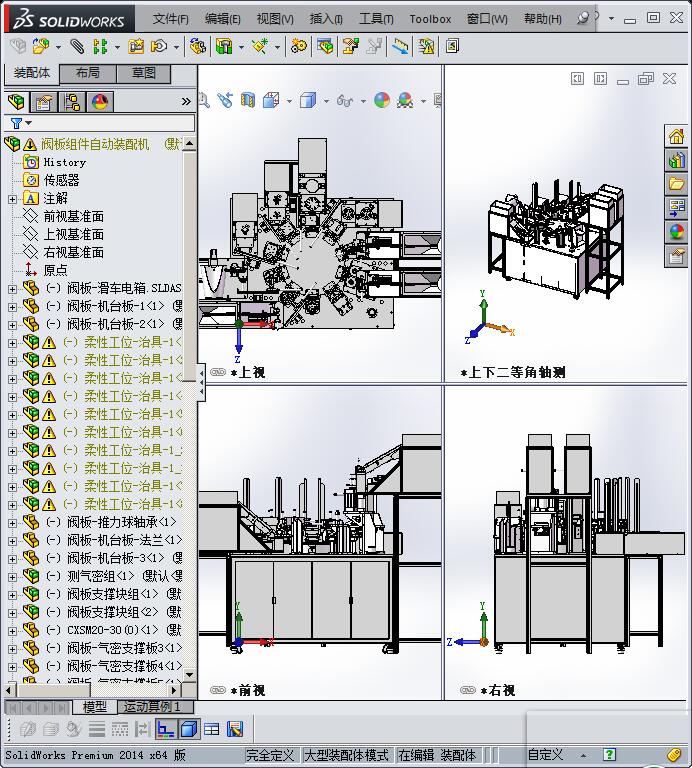Screen dimensions: 692x768
Task: Open the Toolbox menu
Action: coord(430,19)
